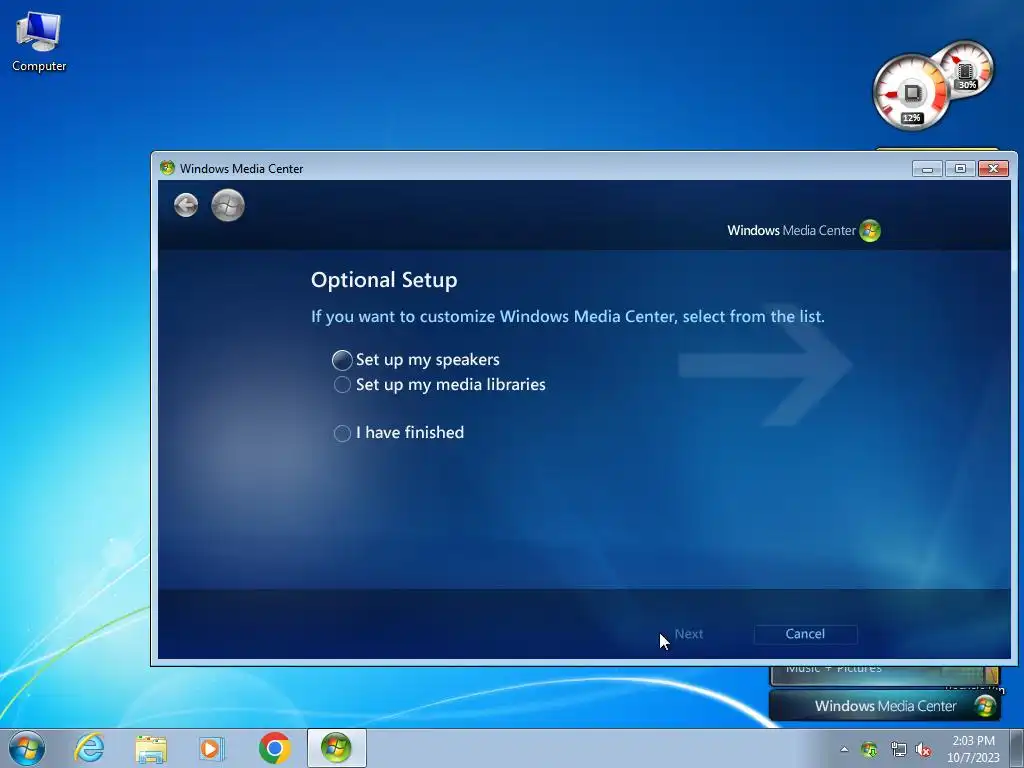Click Windows Media Center title bar icon
The height and width of the screenshot is (768, 1024).
point(167,168)
